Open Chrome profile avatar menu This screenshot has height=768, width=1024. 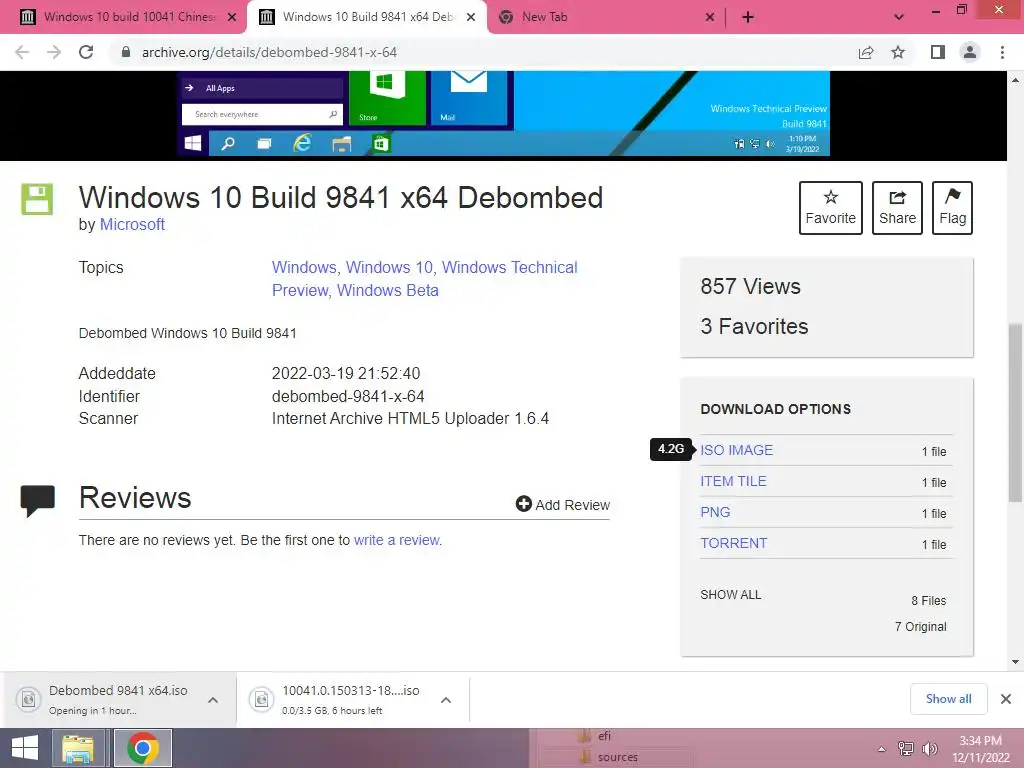click(970, 52)
